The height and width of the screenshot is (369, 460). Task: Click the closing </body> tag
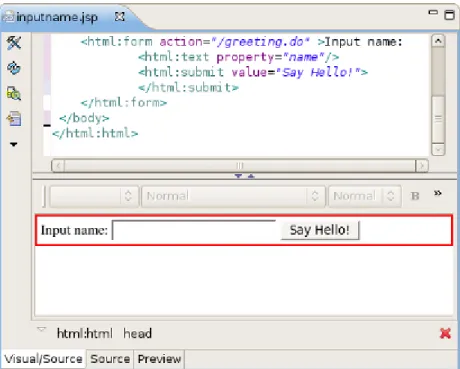(84, 118)
